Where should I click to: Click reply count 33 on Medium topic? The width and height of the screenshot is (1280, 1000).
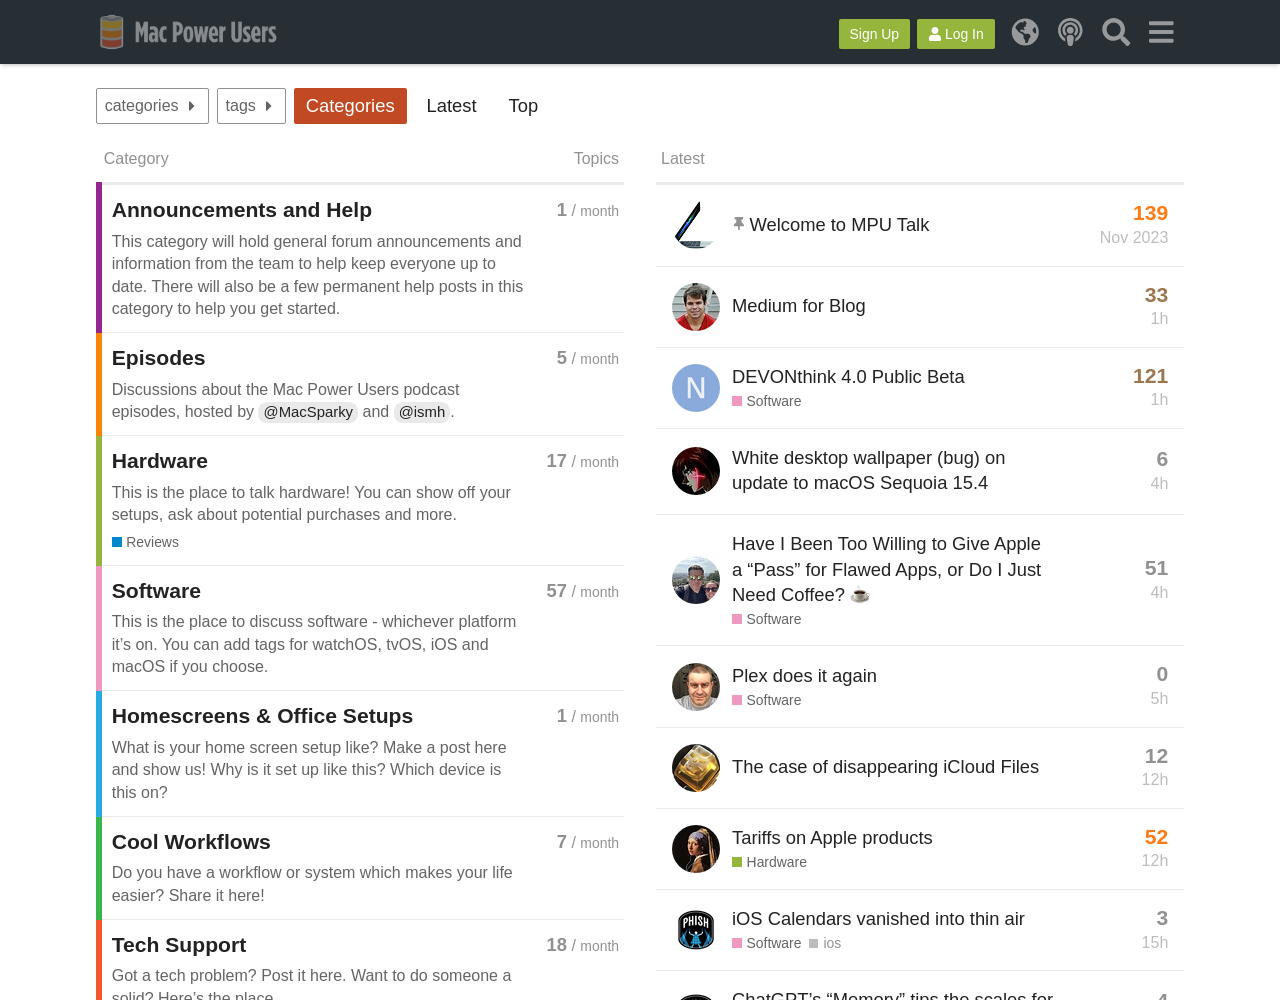click(x=1156, y=295)
